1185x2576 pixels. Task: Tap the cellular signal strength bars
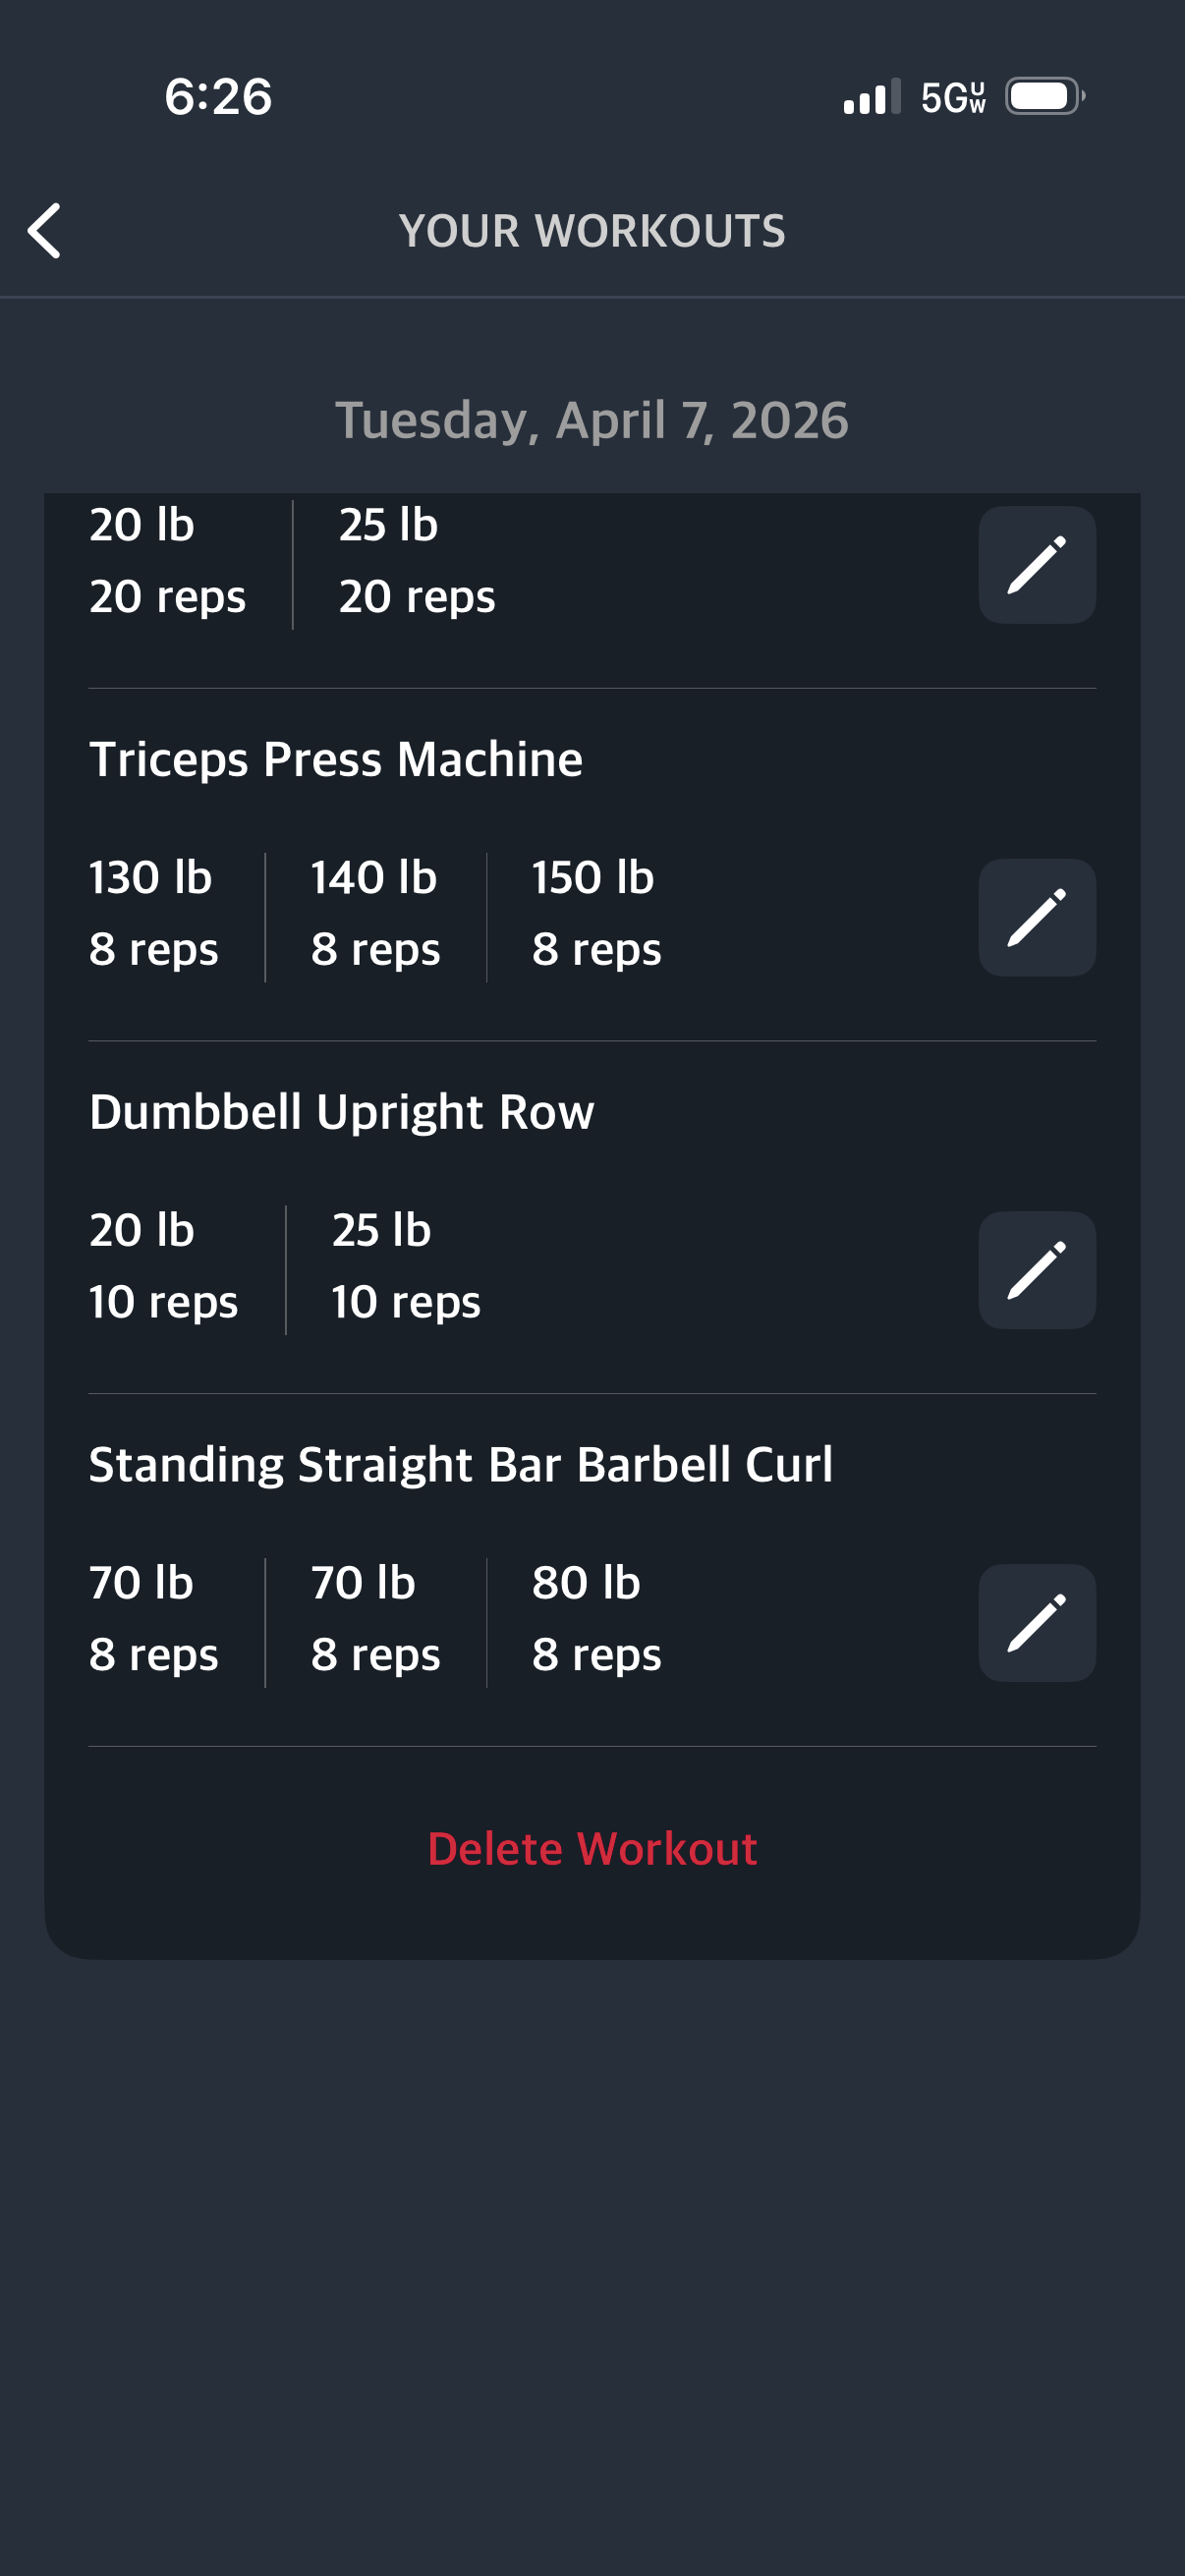pos(871,97)
